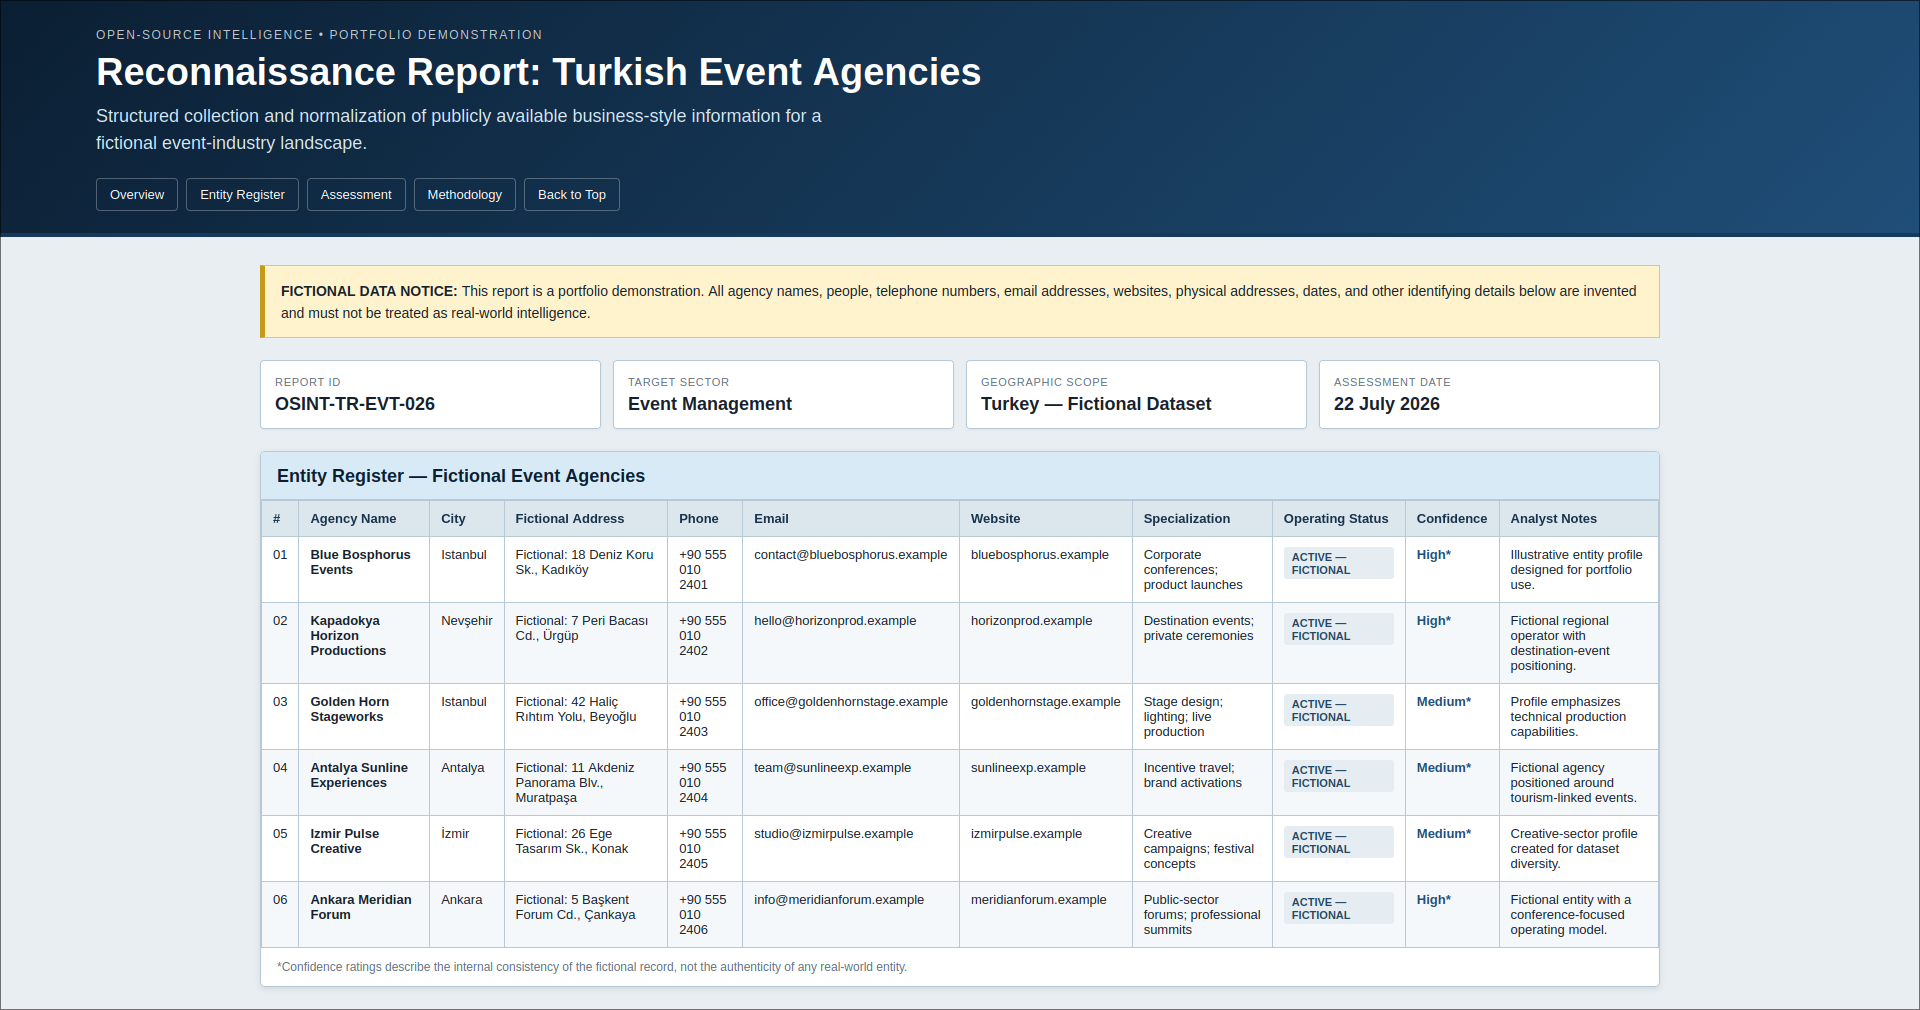Jump to Entity Register section
Viewport: 1920px width, 1010px height.
click(242, 195)
